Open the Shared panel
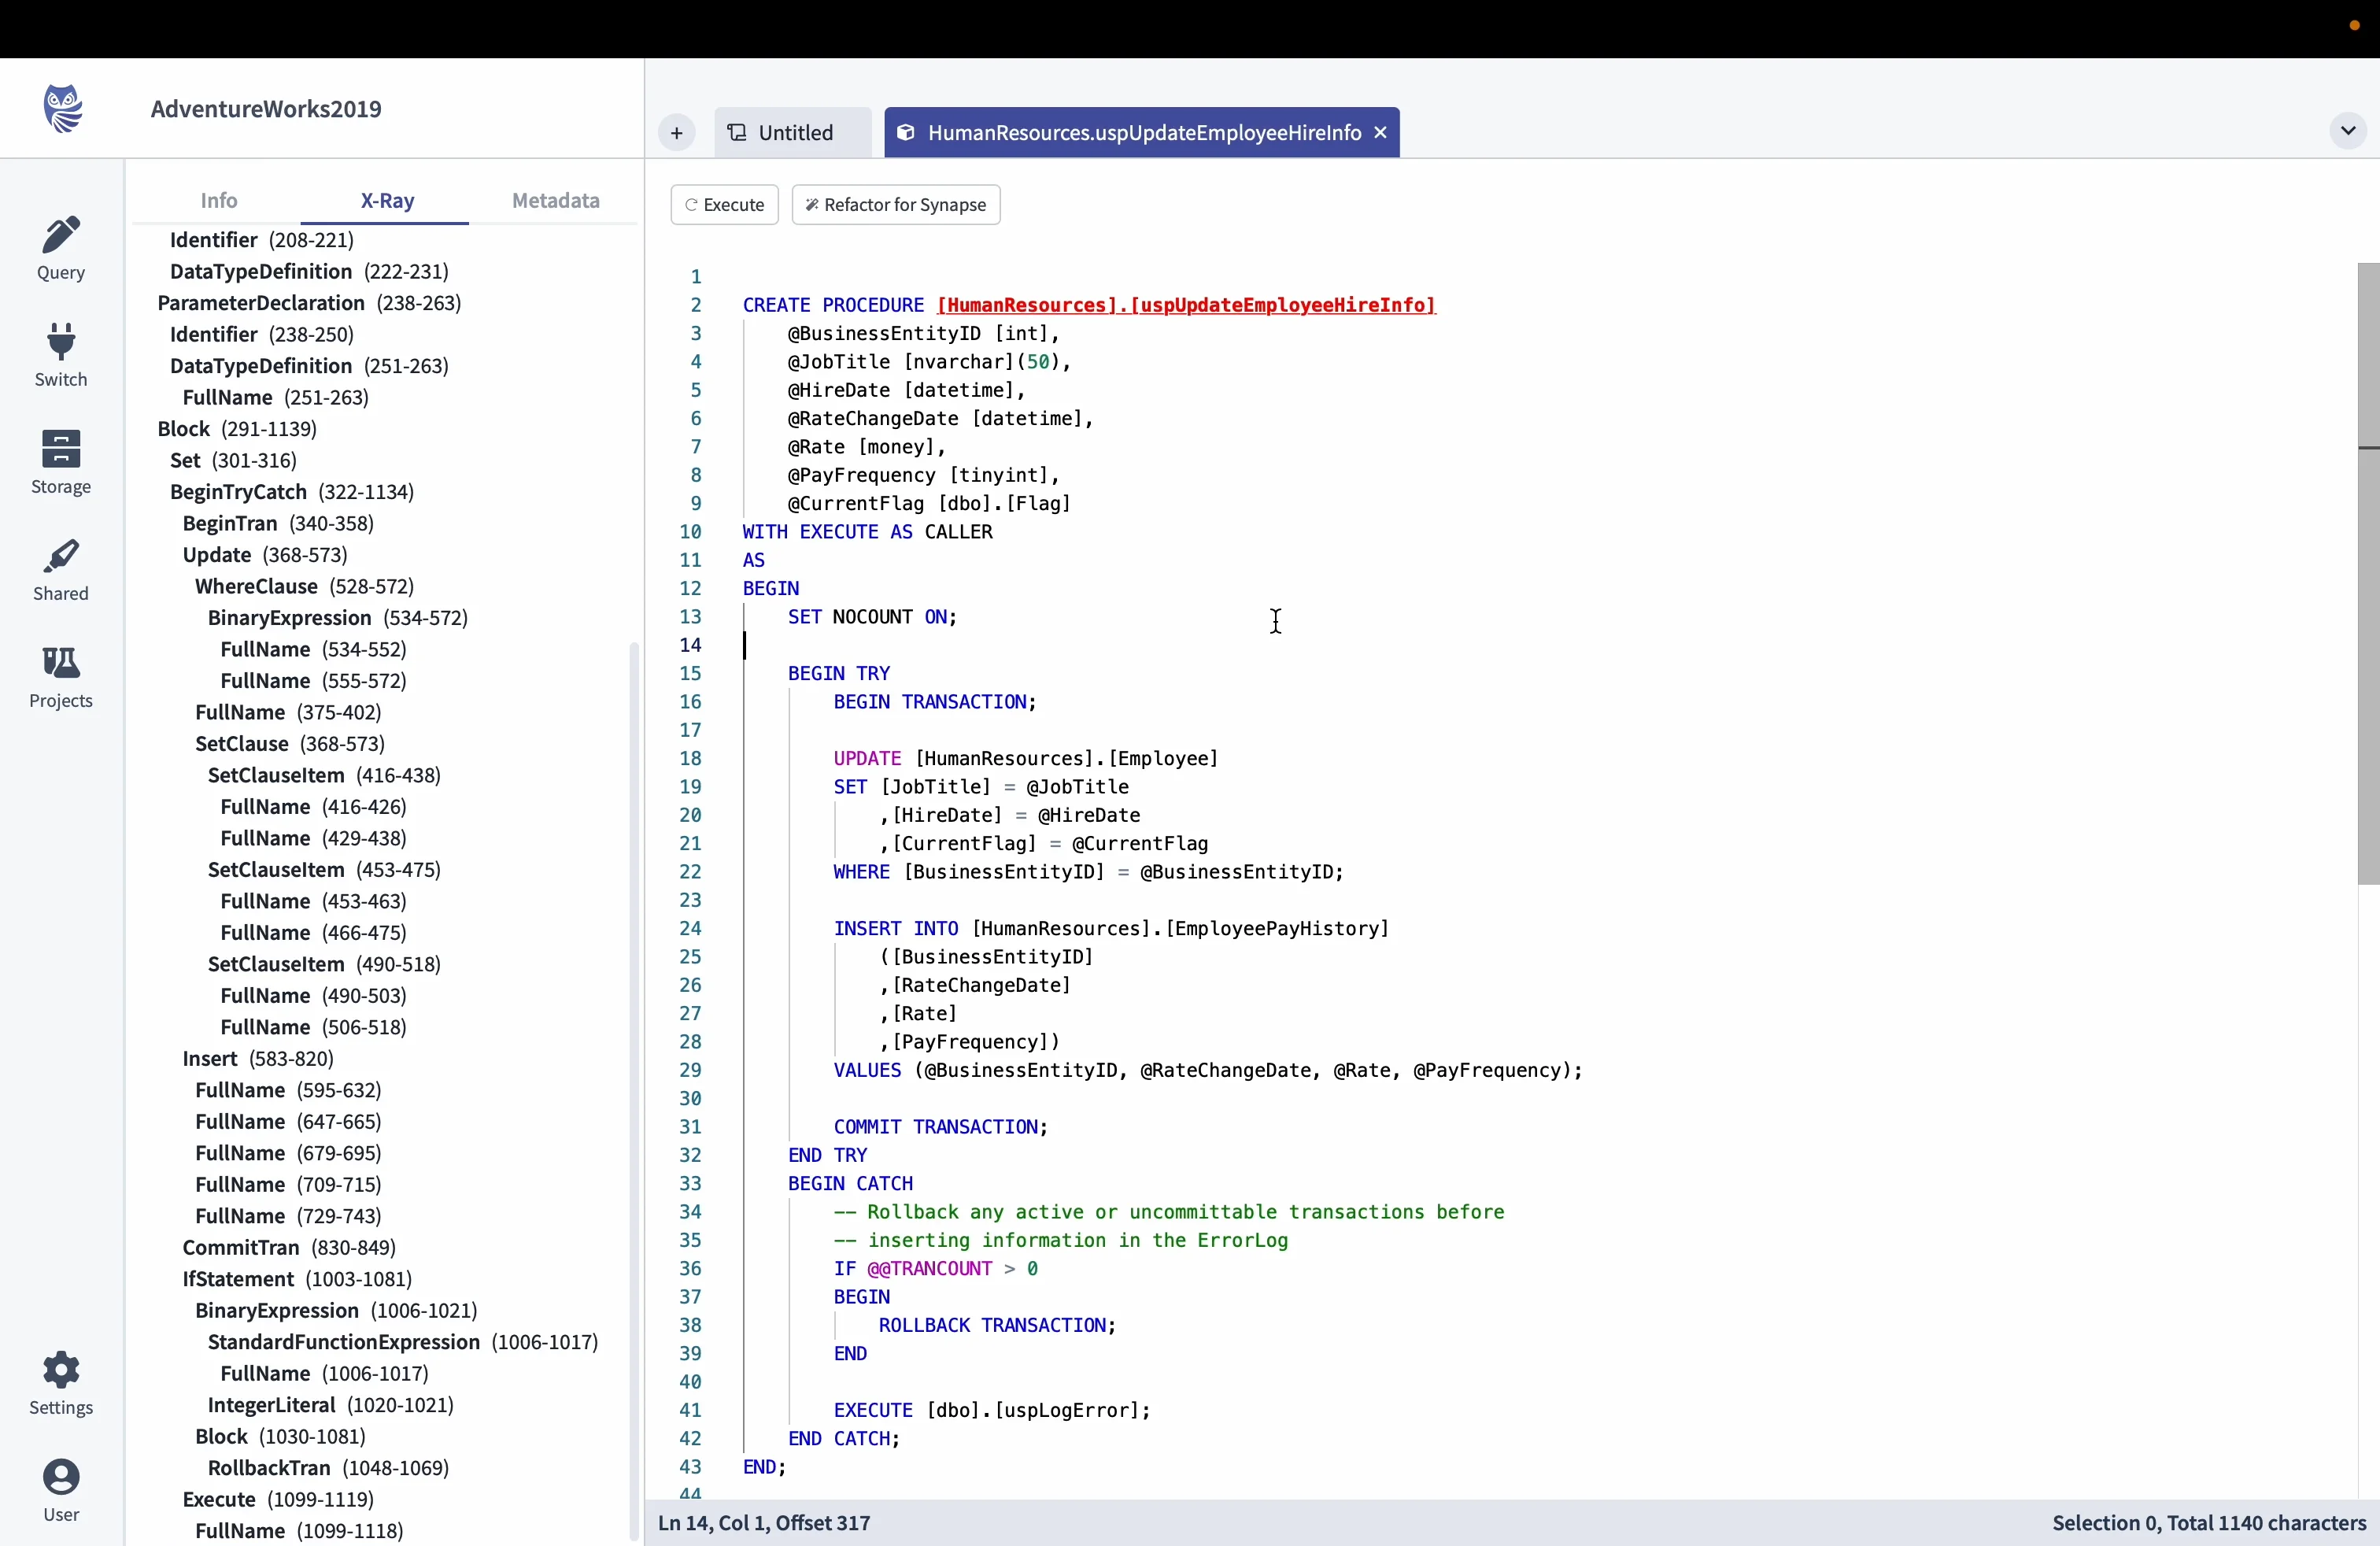Viewport: 2380px width, 1546px height. 61,568
